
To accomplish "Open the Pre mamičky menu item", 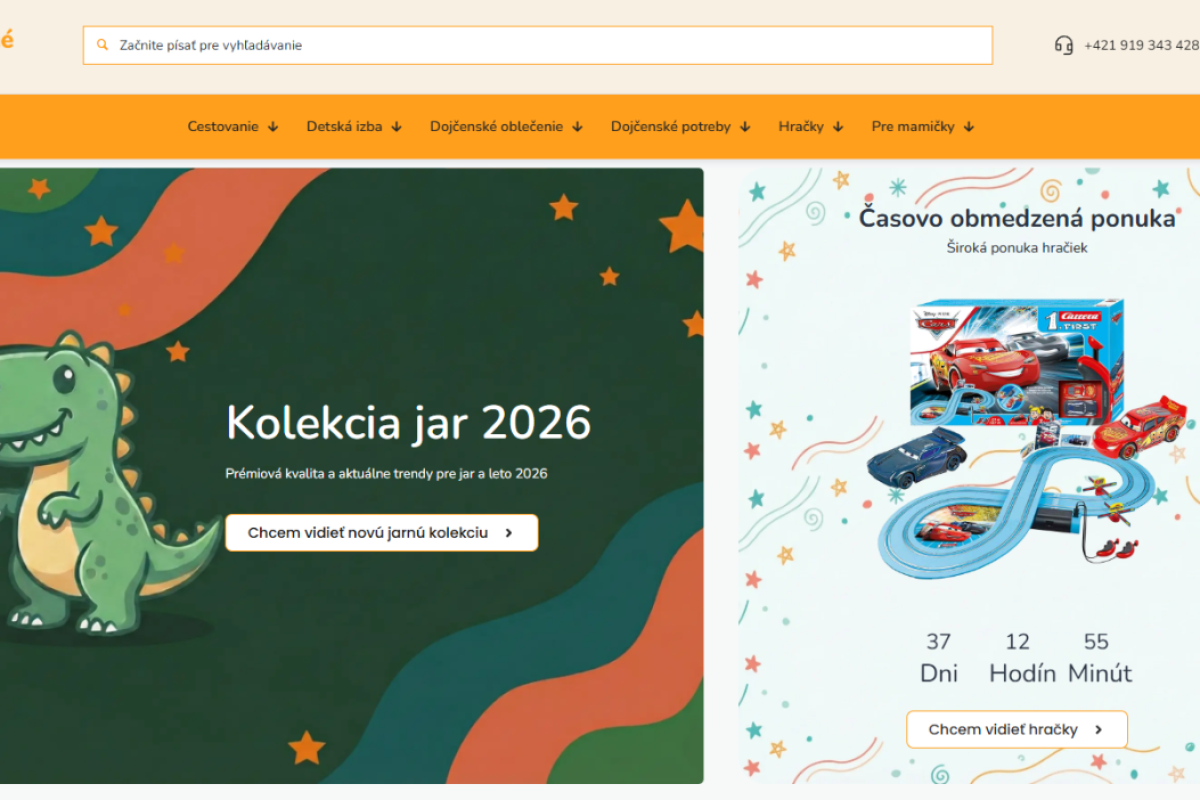I will tap(913, 127).
